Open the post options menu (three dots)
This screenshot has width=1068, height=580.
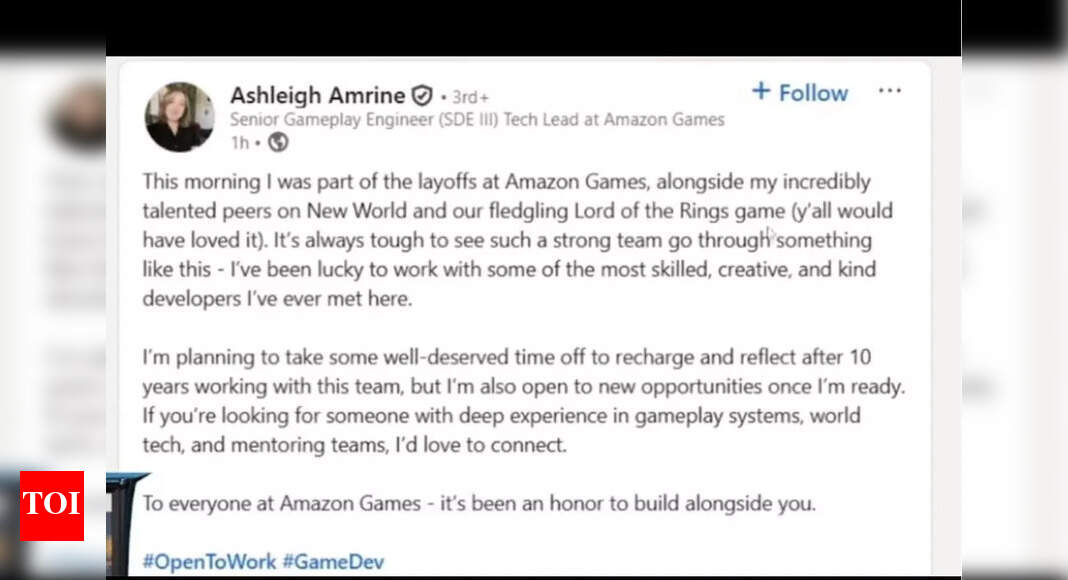click(890, 90)
